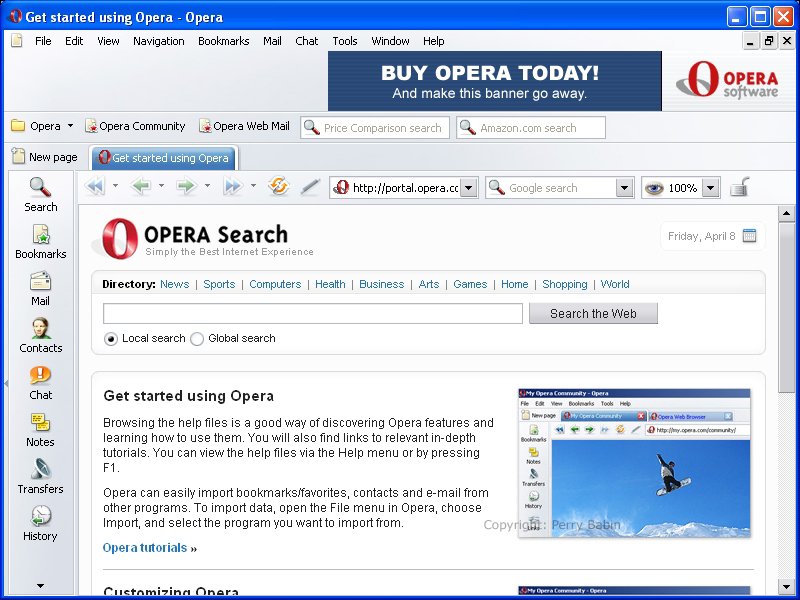
Task: Click the Buy Opera Today banner
Action: point(494,81)
